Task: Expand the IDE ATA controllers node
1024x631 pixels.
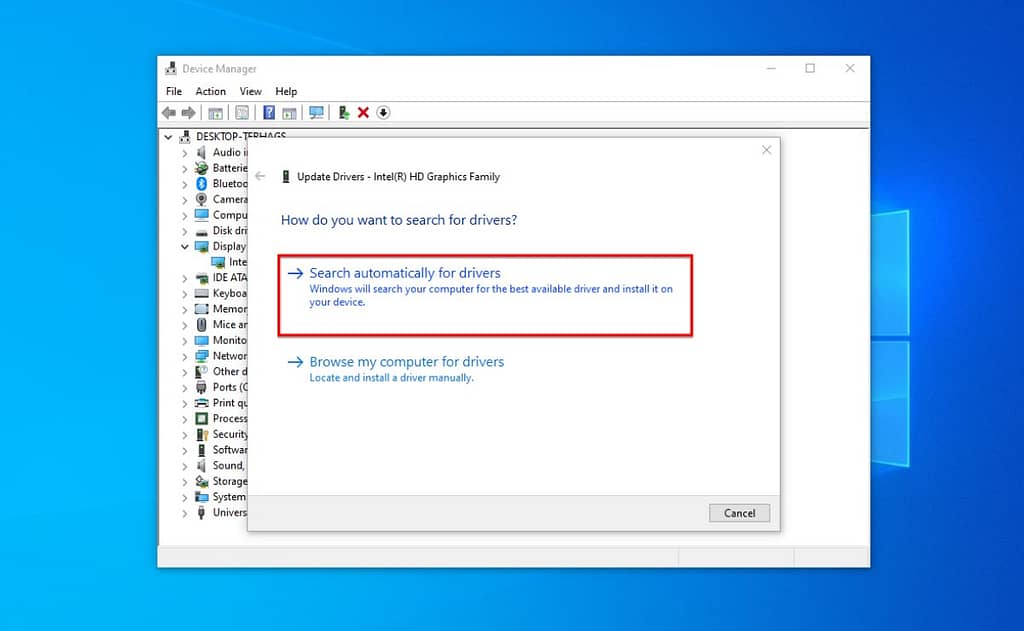Action: tap(184, 278)
